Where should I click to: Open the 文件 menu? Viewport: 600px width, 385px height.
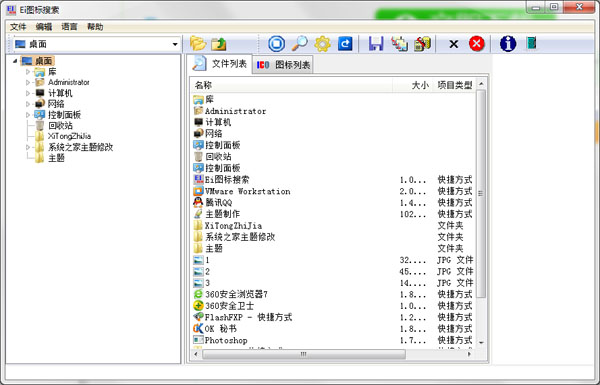coord(18,27)
